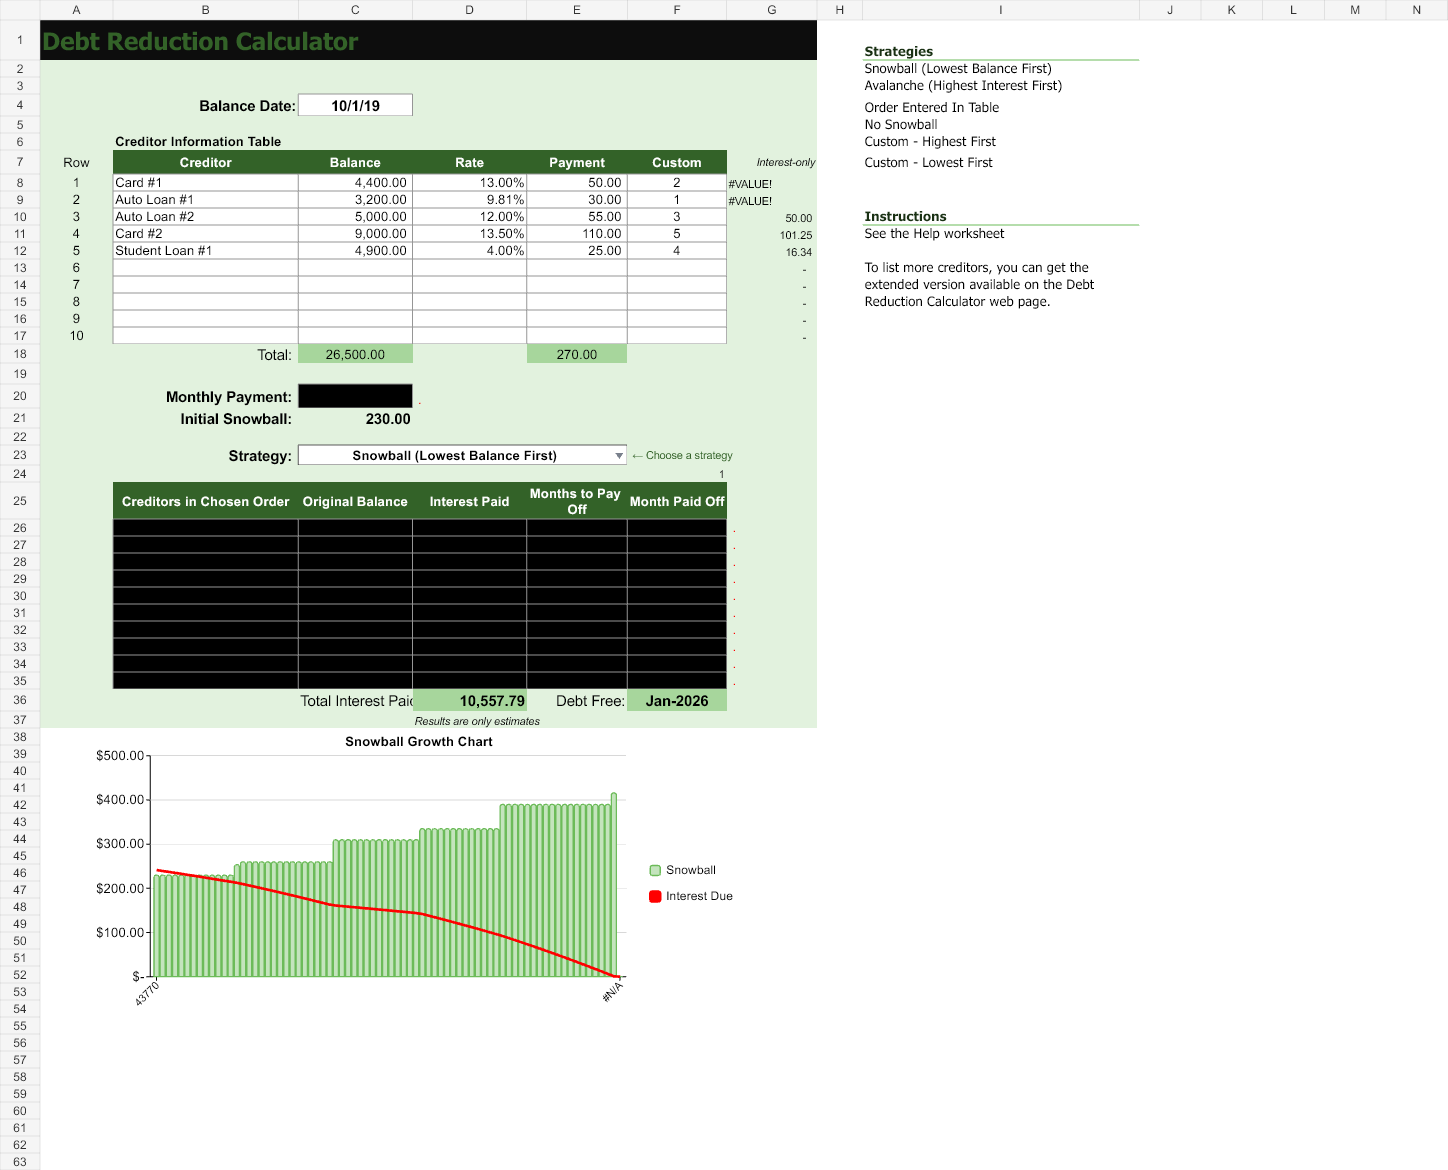Select Auto Loan #1 balance 3,200.00
The width and height of the screenshot is (1448, 1170).
356,200
